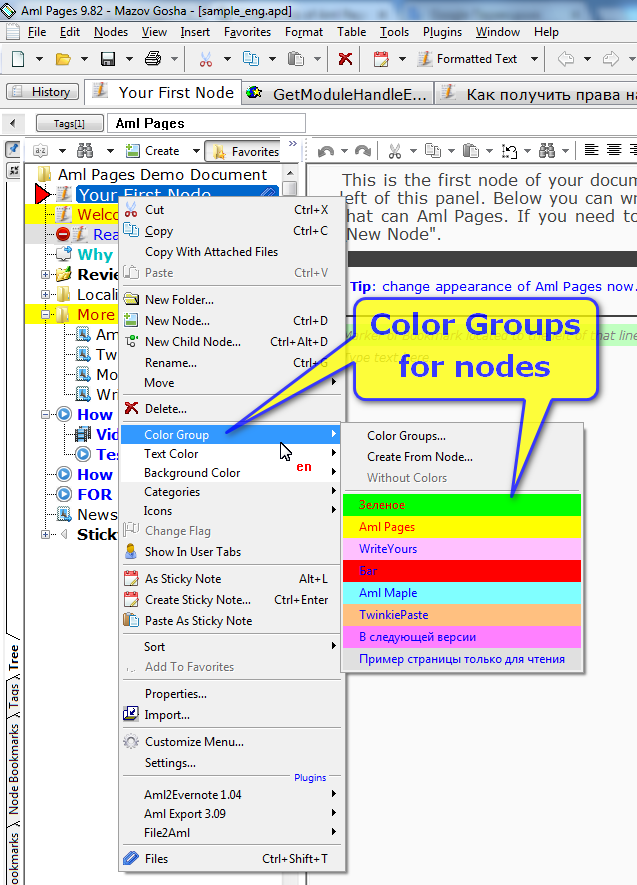637x885 pixels.
Task: Click the scissors Cut icon in editor toolbar
Action: coord(395,151)
